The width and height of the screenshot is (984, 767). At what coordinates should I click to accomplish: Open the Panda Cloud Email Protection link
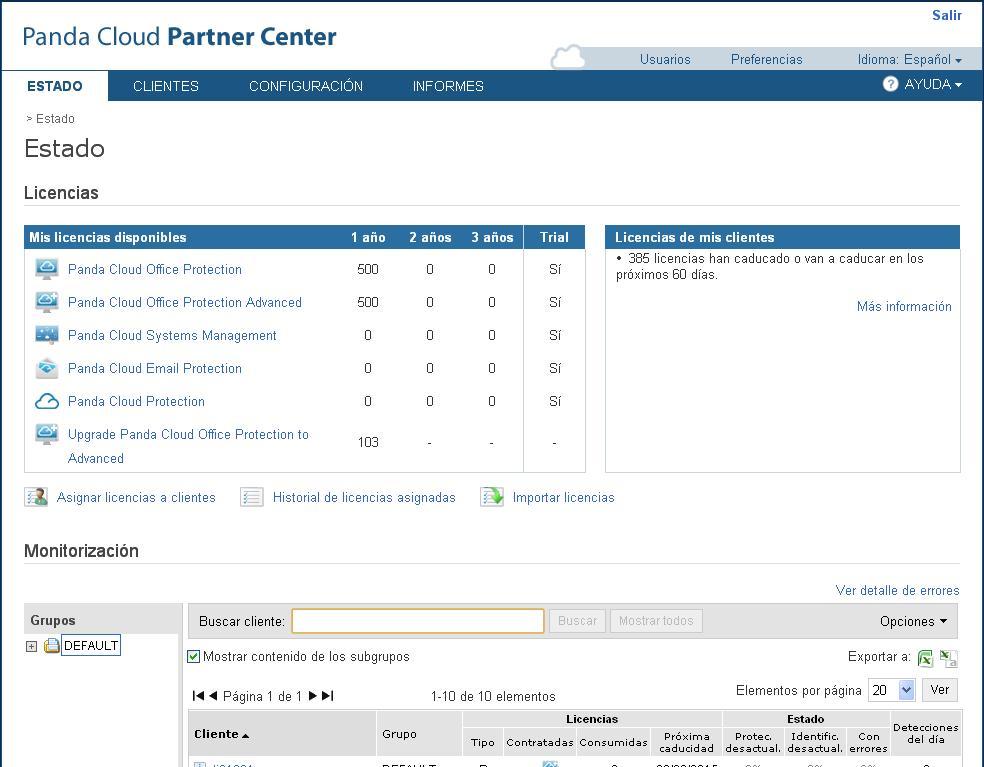point(155,368)
